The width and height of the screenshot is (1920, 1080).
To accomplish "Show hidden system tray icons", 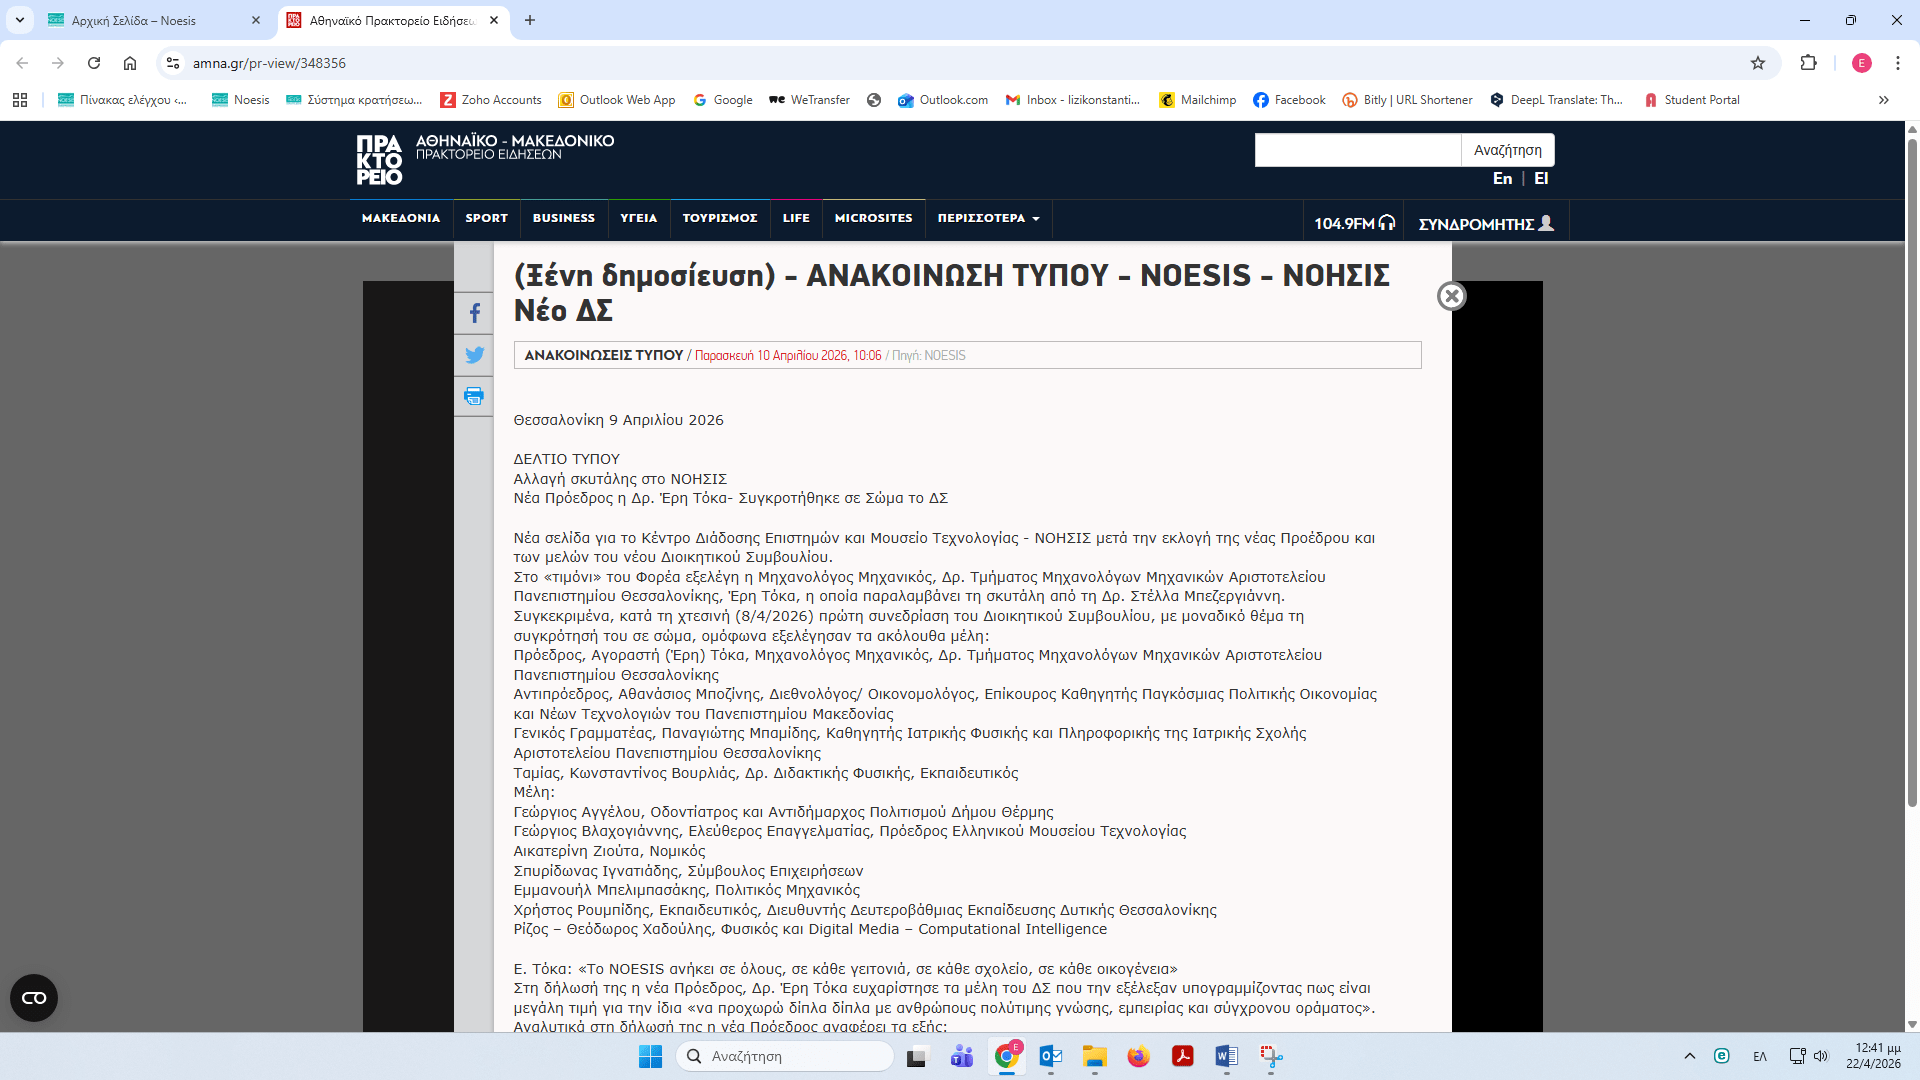I will pyautogui.click(x=1690, y=1056).
